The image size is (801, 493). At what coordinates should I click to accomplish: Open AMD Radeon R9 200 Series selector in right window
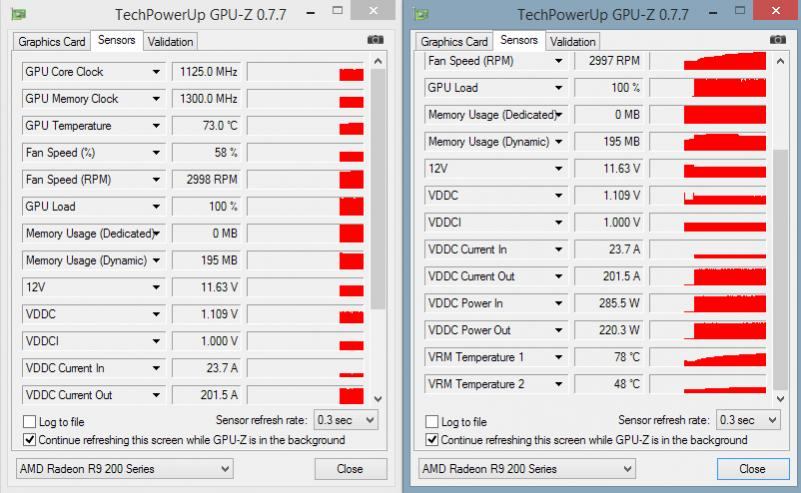pyautogui.click(x=527, y=469)
